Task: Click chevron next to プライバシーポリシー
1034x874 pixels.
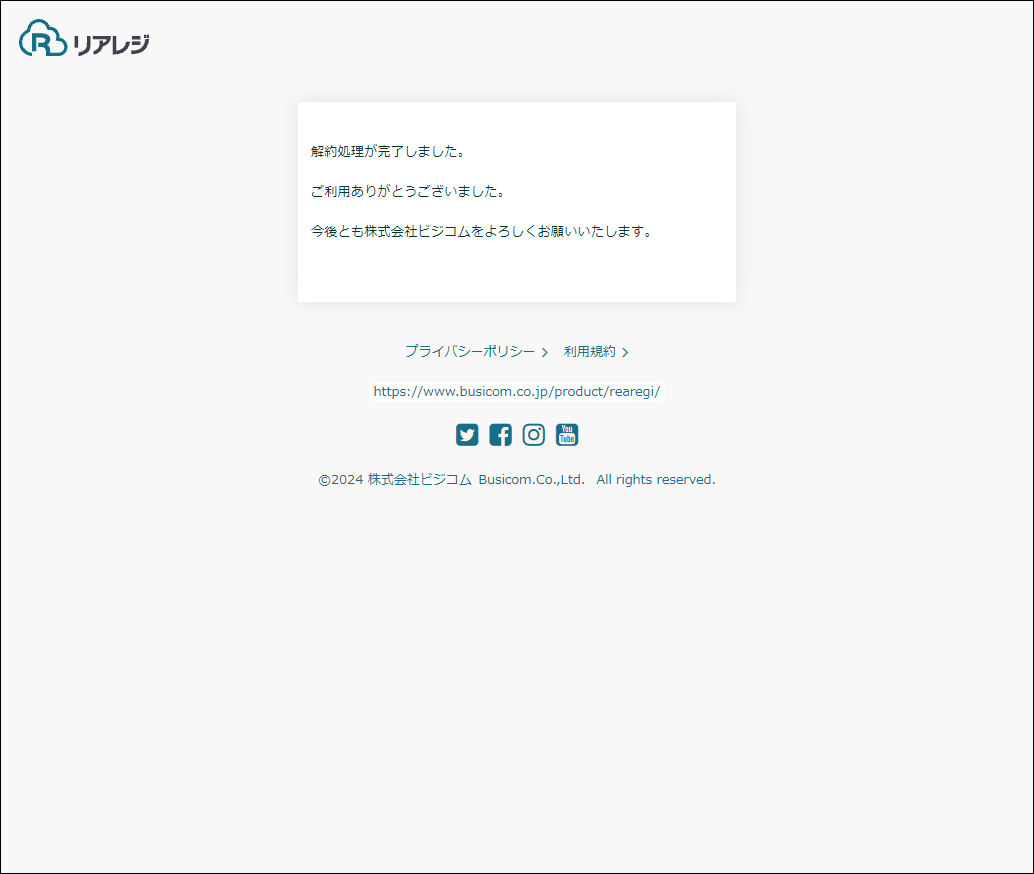Action: tap(545, 353)
